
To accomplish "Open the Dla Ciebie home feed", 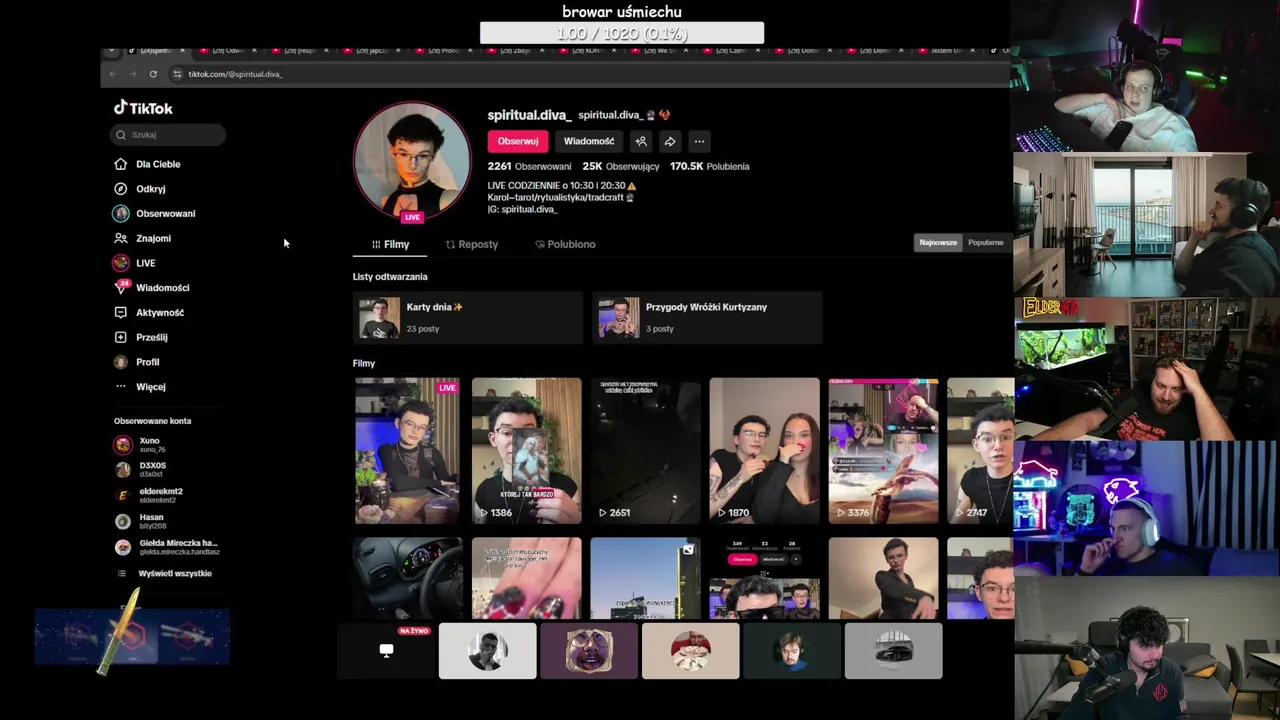I will pyautogui.click(x=148, y=164).
